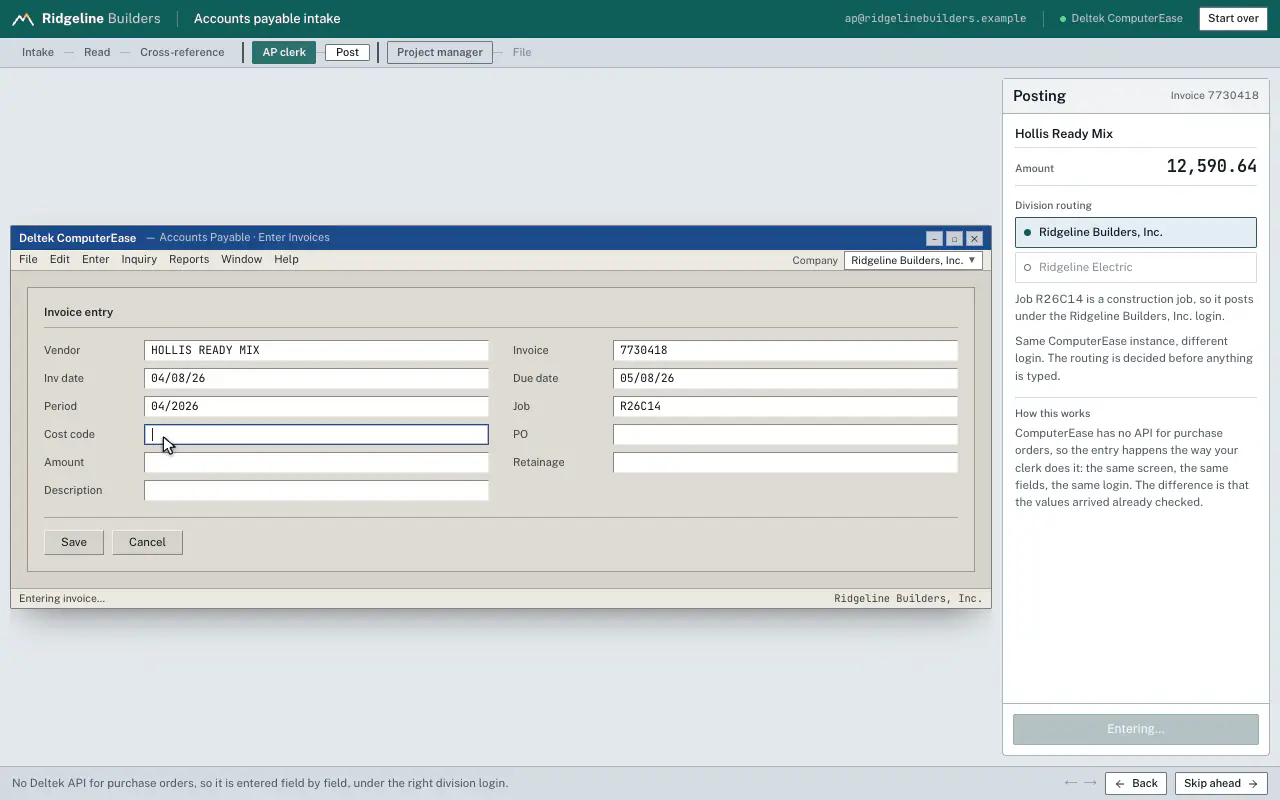Click the Entering... button

pyautogui.click(x=1136, y=729)
